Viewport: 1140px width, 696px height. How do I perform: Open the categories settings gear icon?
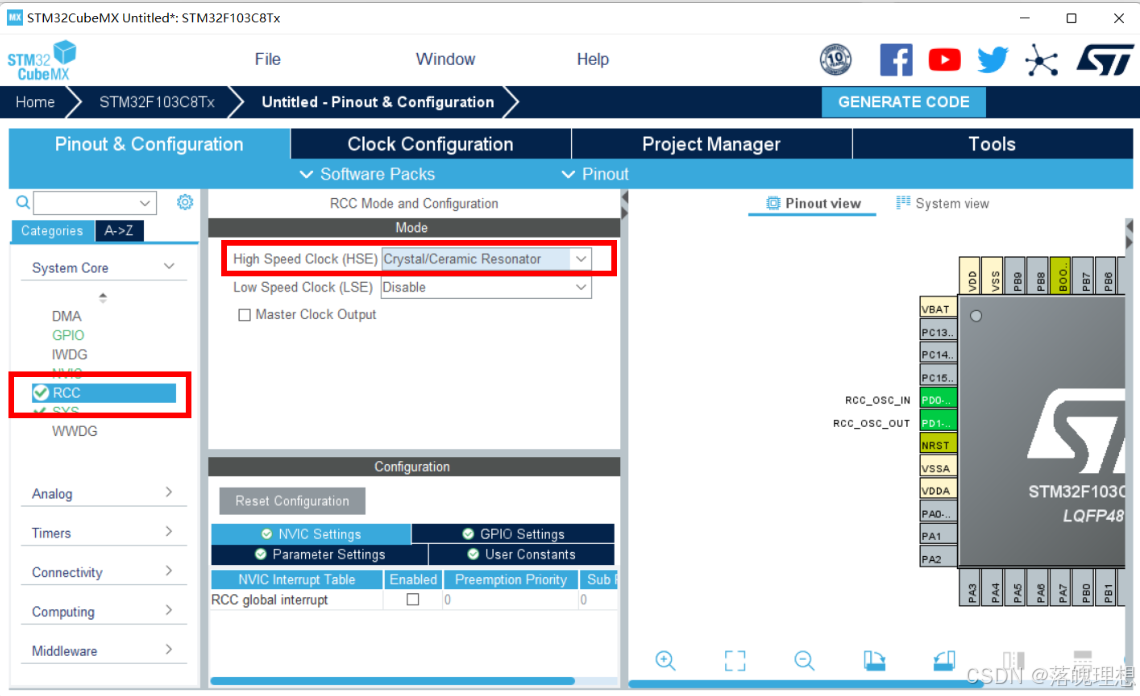point(185,202)
